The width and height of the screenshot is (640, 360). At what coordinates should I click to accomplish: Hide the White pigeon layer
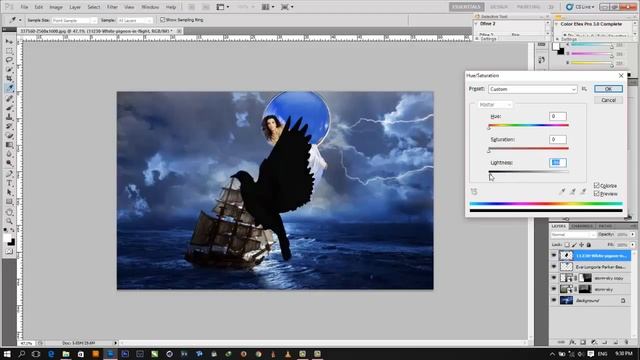[554, 256]
